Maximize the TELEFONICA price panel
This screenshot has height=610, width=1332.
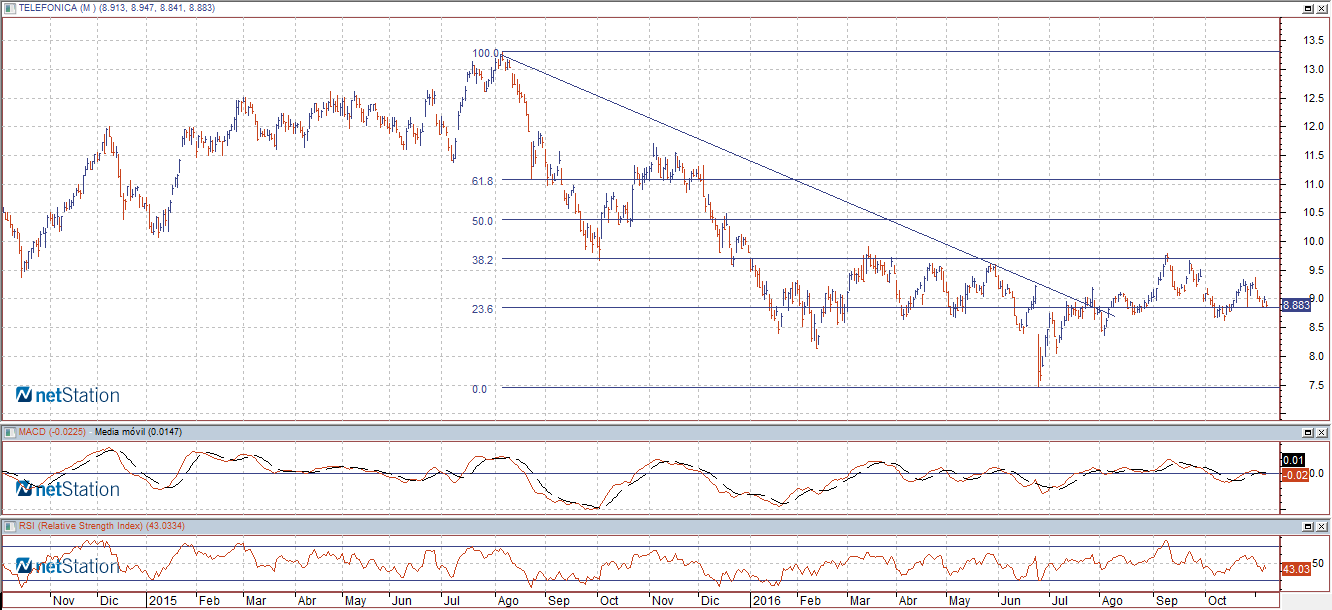pyautogui.click(x=1307, y=8)
